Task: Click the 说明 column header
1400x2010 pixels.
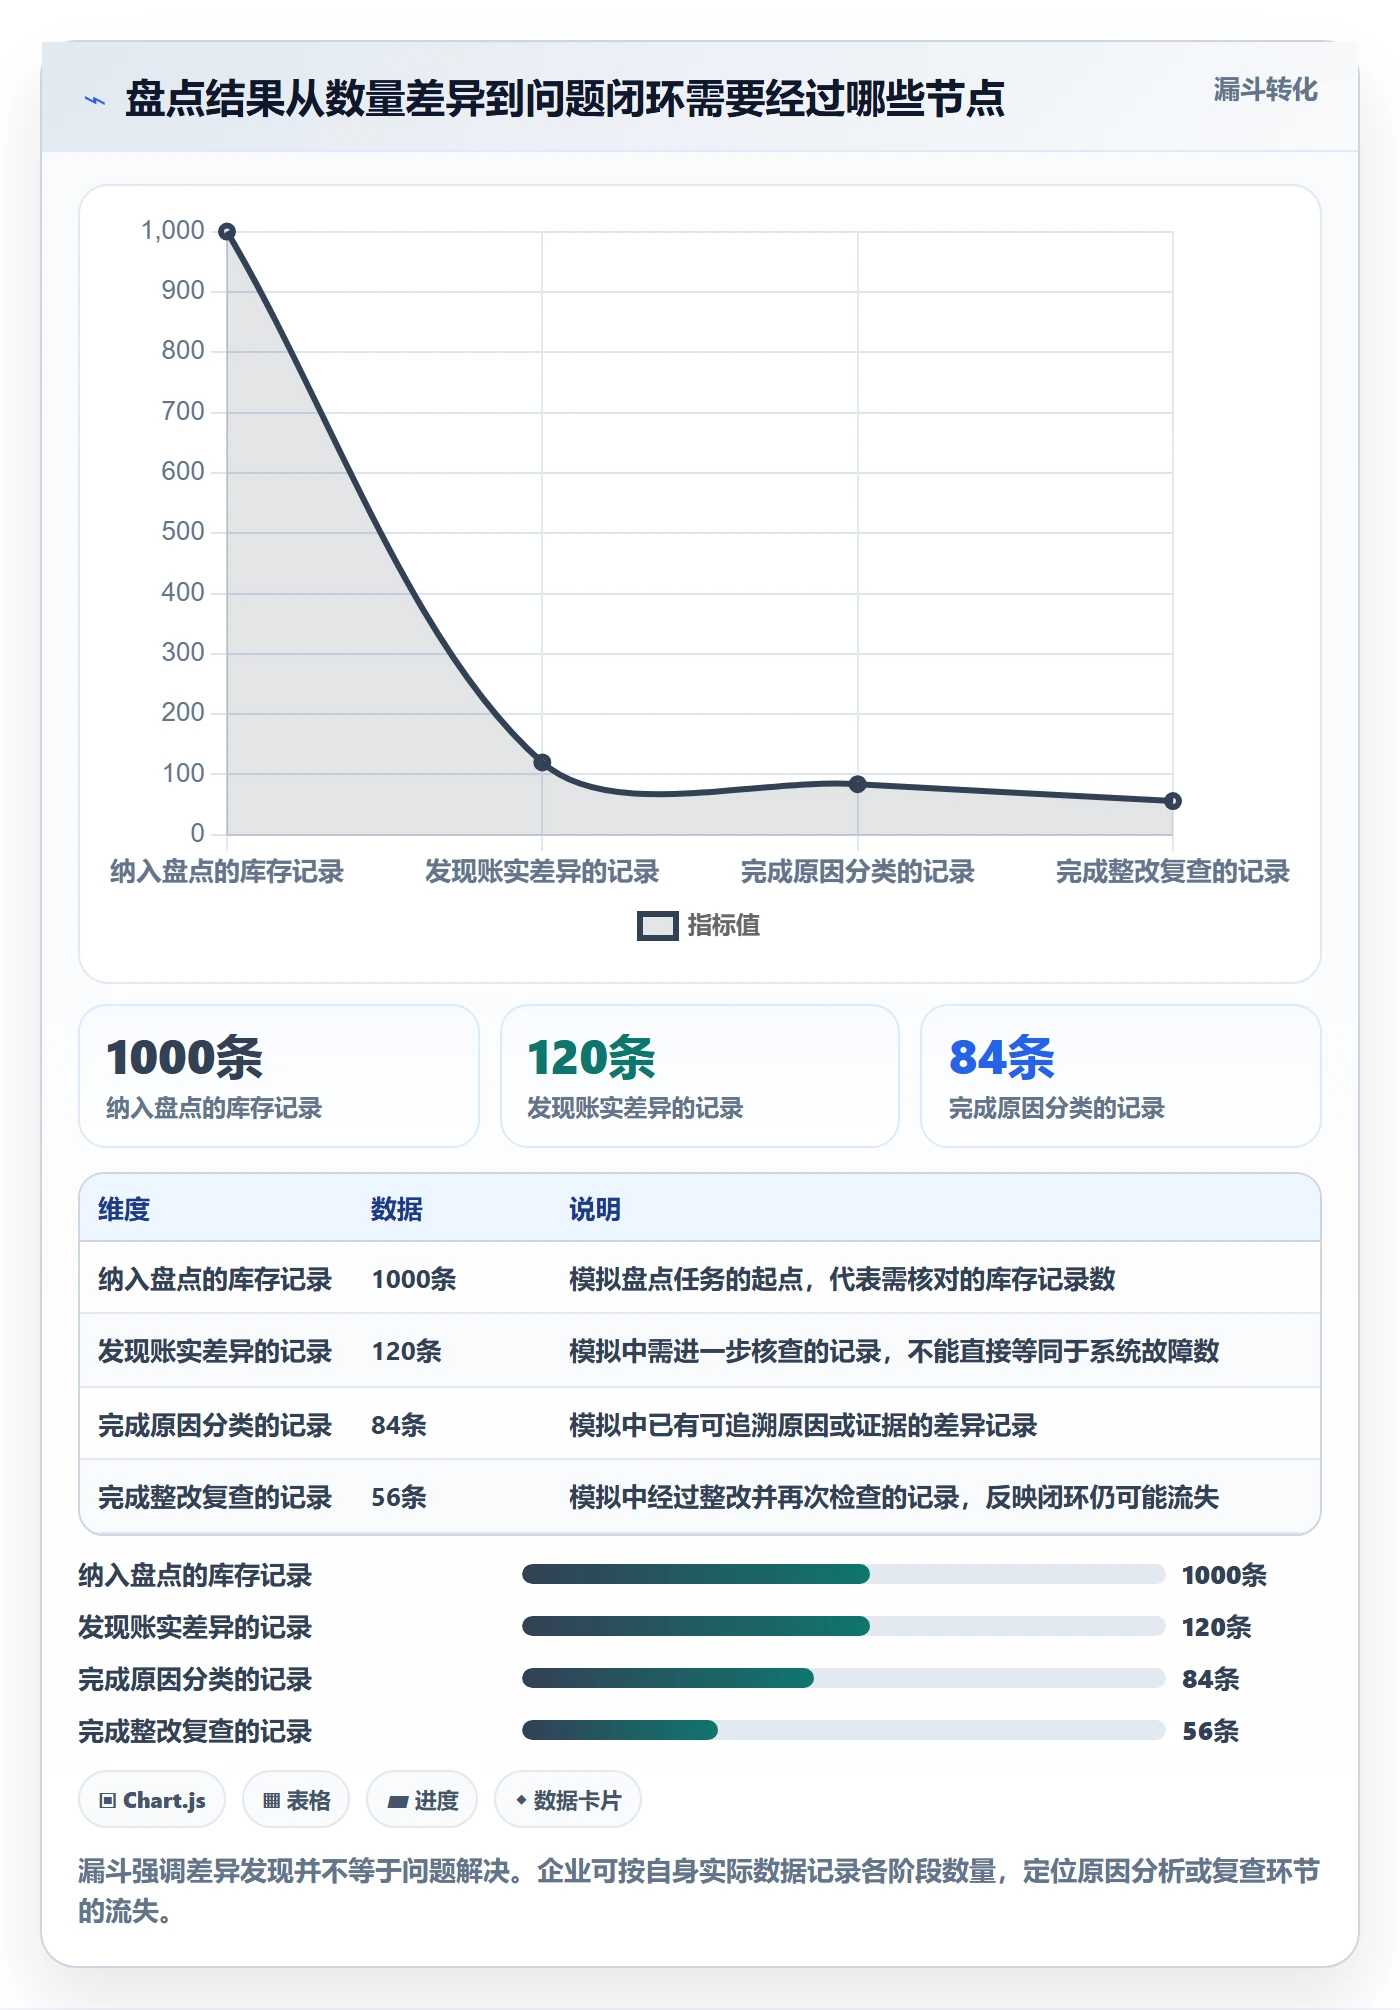Action: pos(595,1209)
